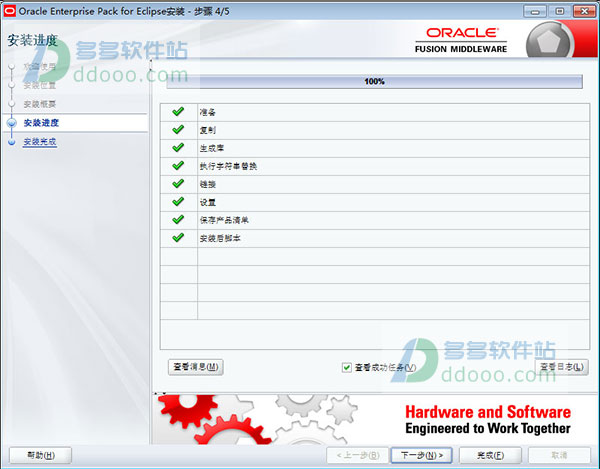This screenshot has height=469, width=600.
Task: Select the 安装完成 link in sidebar
Action: (40, 142)
